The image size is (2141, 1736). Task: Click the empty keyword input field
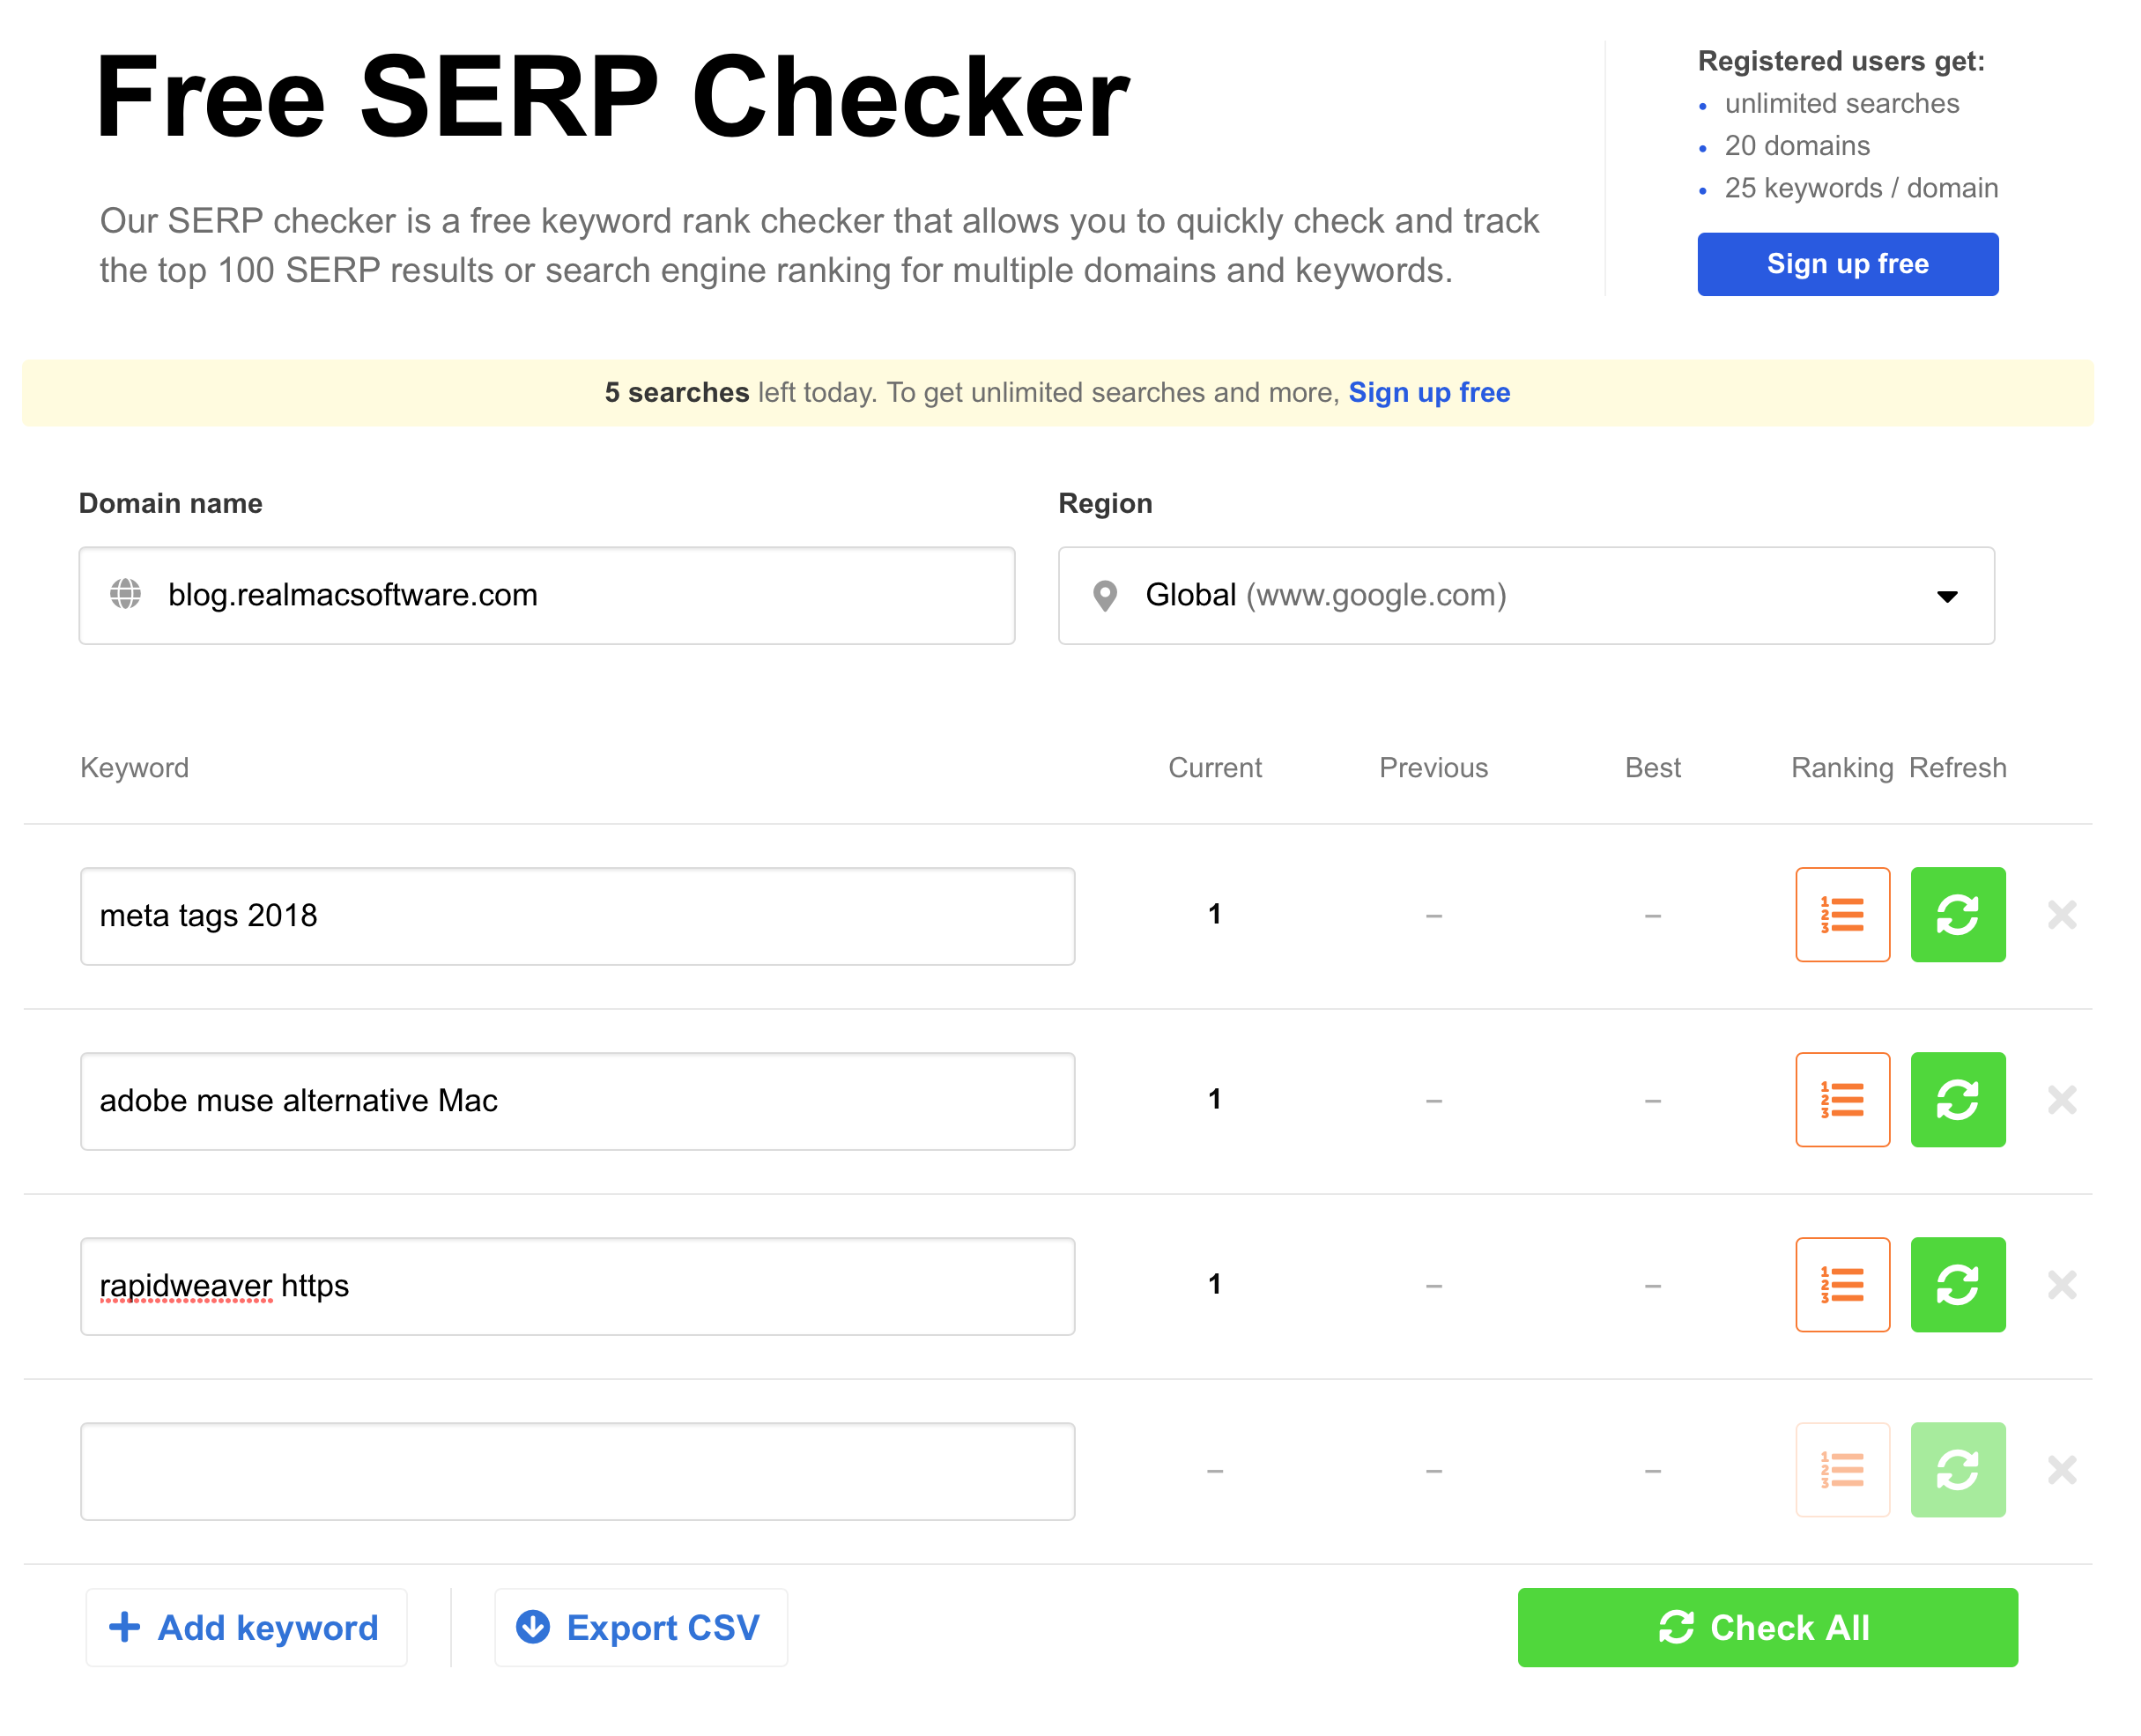[577, 1471]
